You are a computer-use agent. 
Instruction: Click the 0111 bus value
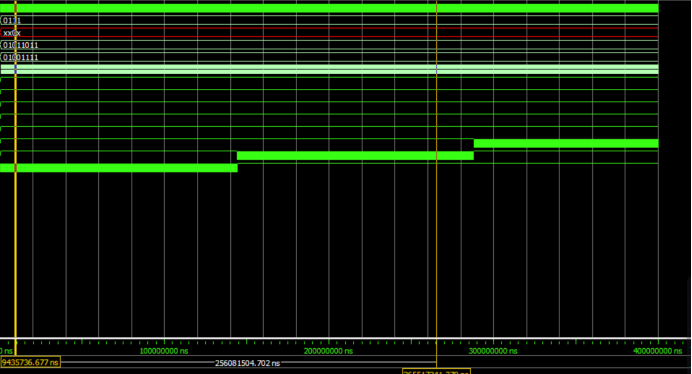point(12,20)
